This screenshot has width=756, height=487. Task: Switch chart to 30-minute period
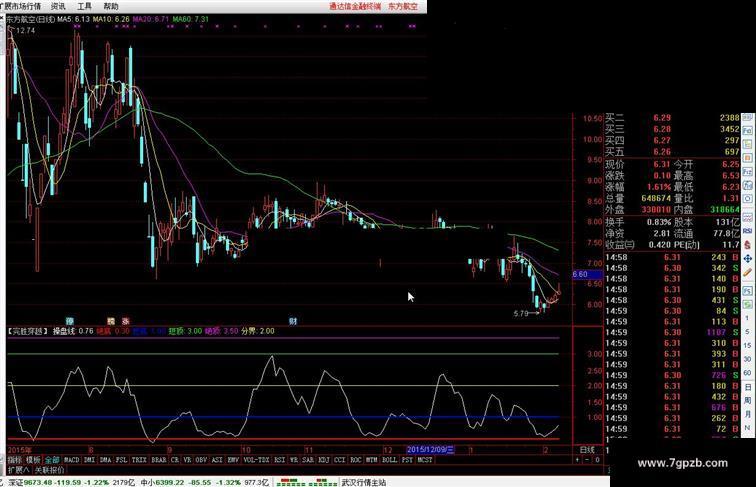pos(747,359)
